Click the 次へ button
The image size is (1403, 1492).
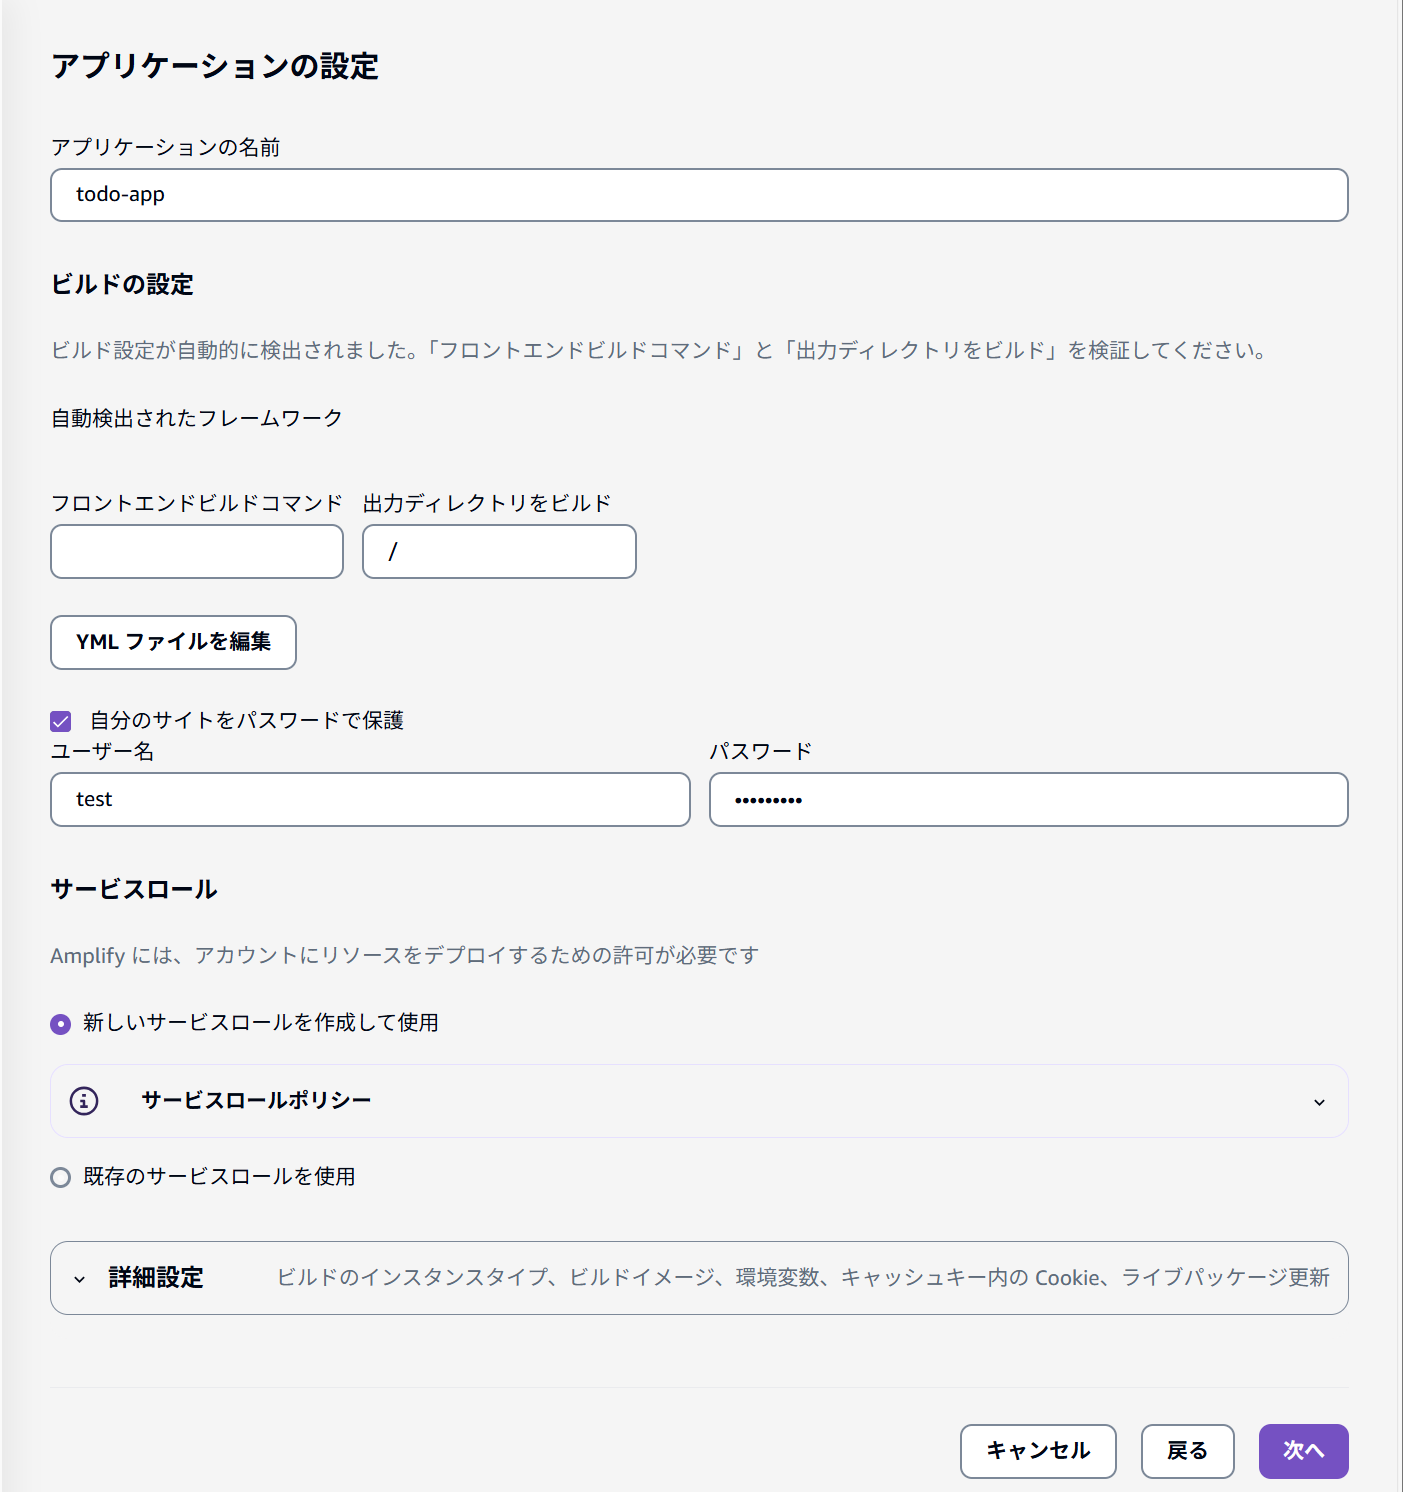1303,1451
